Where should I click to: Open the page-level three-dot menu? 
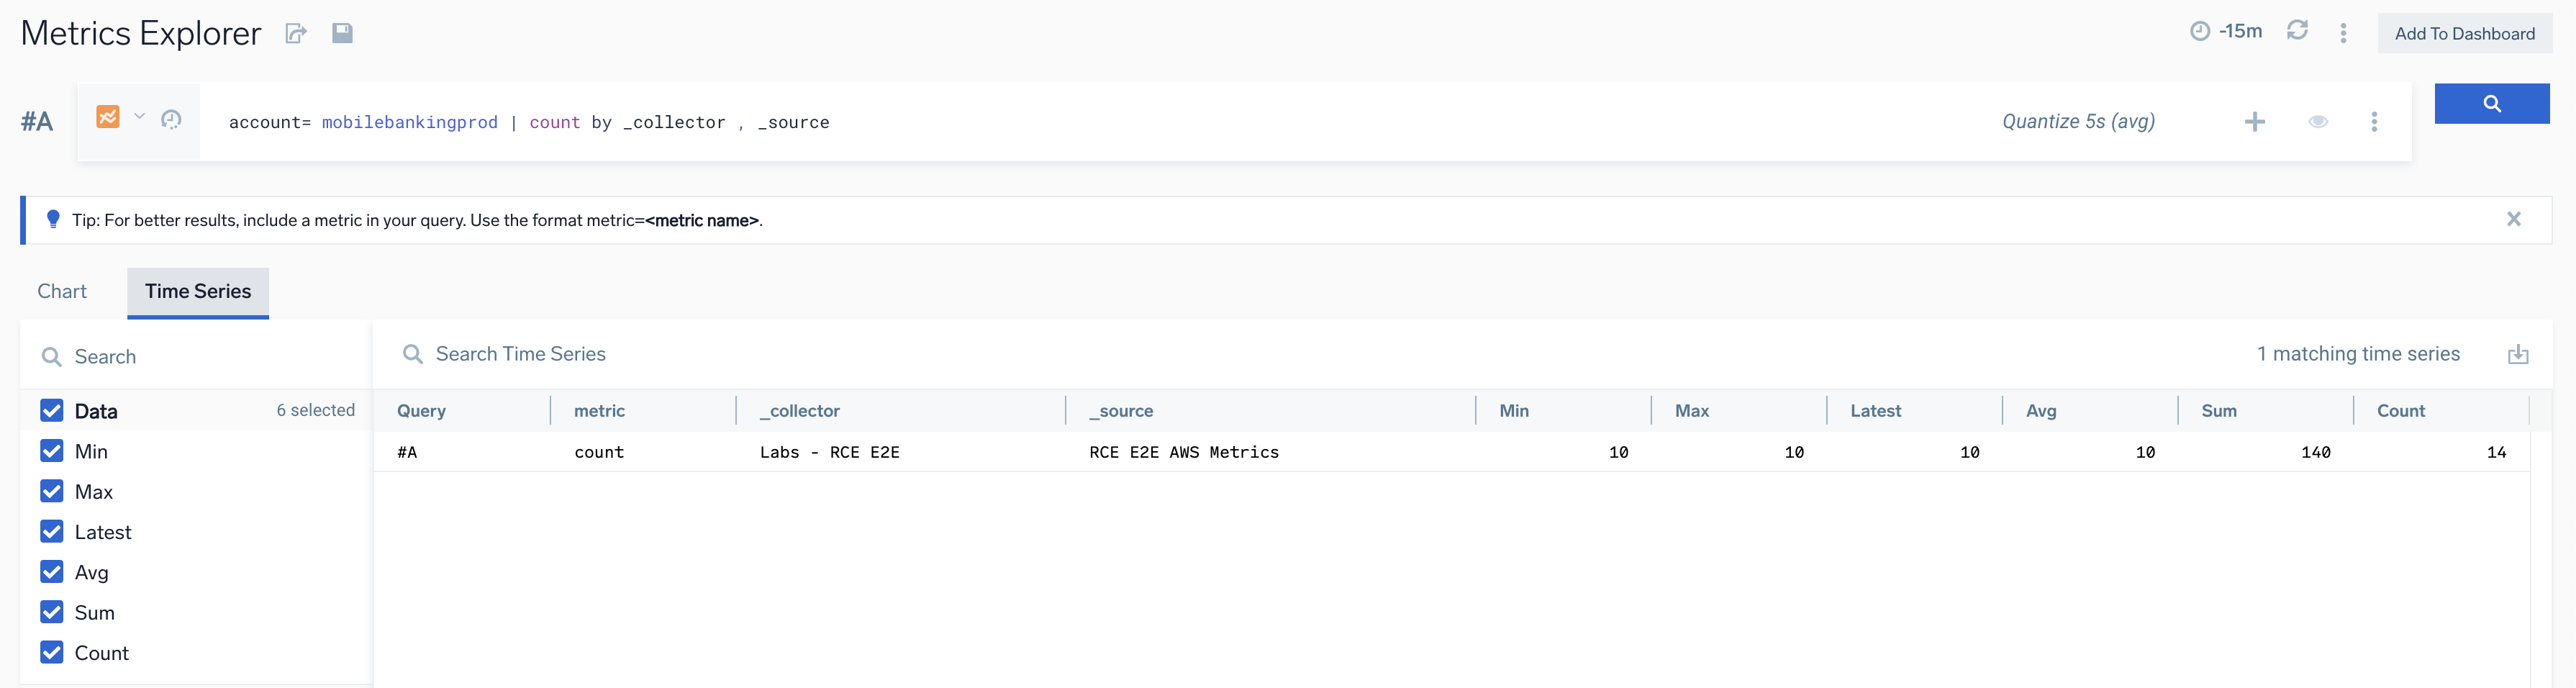[2343, 33]
